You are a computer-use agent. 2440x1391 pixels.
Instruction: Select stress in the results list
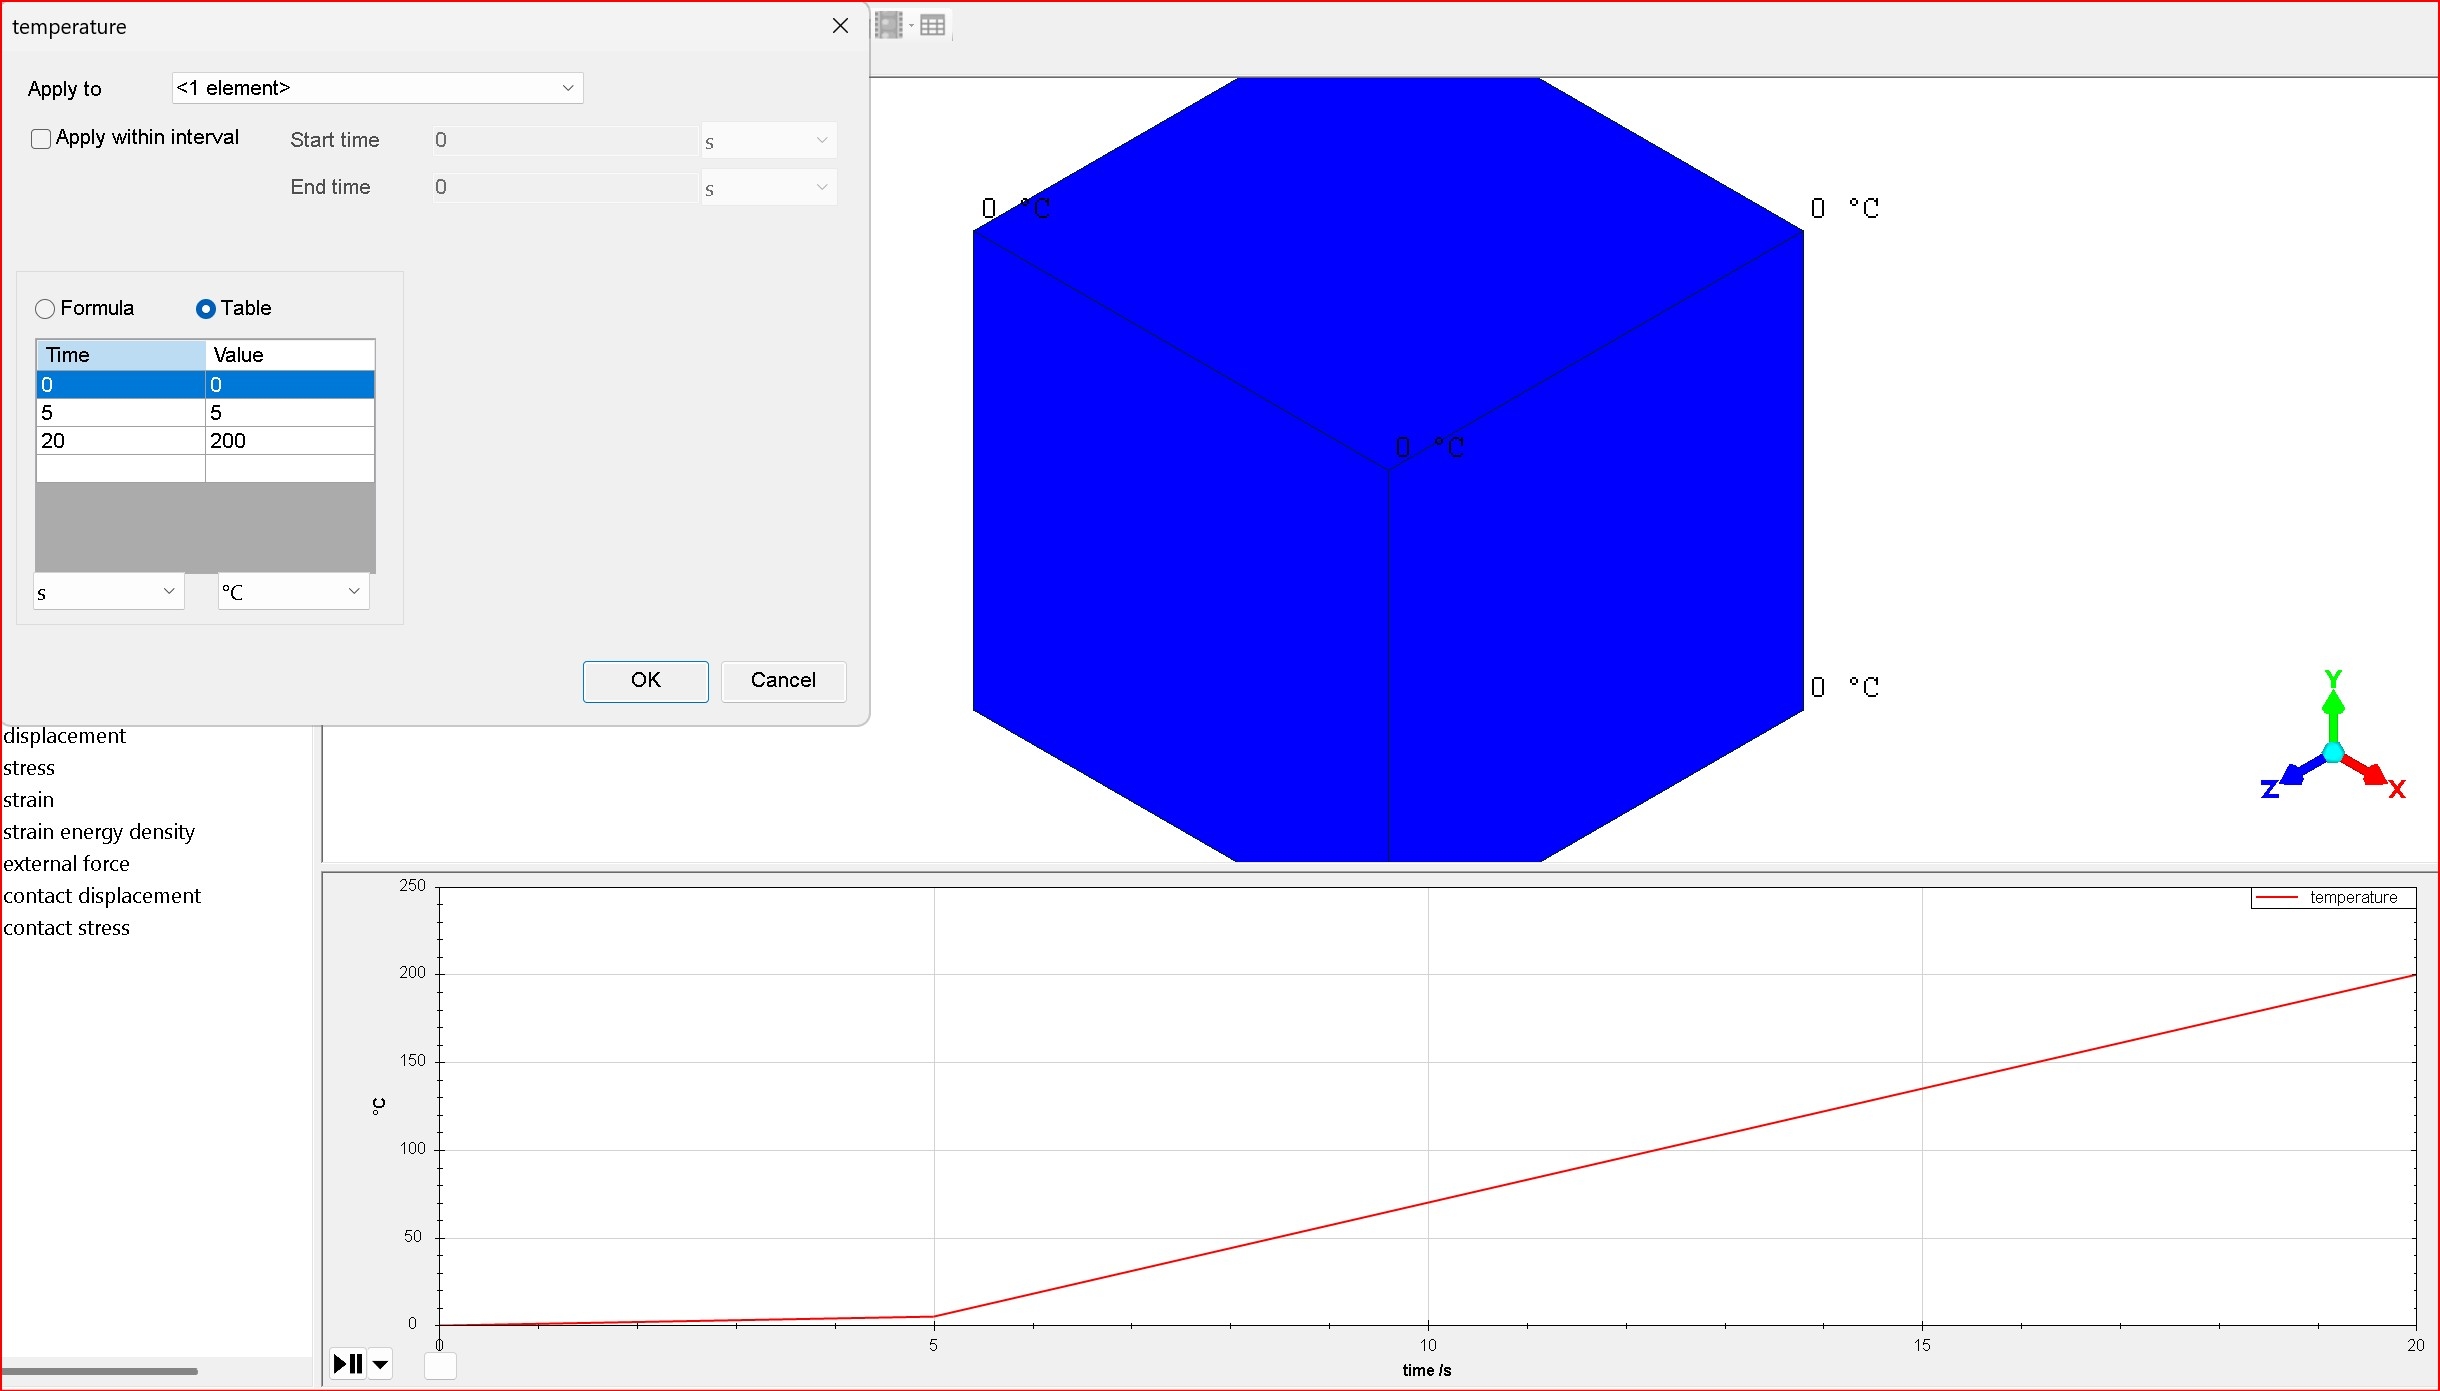pos(29,768)
